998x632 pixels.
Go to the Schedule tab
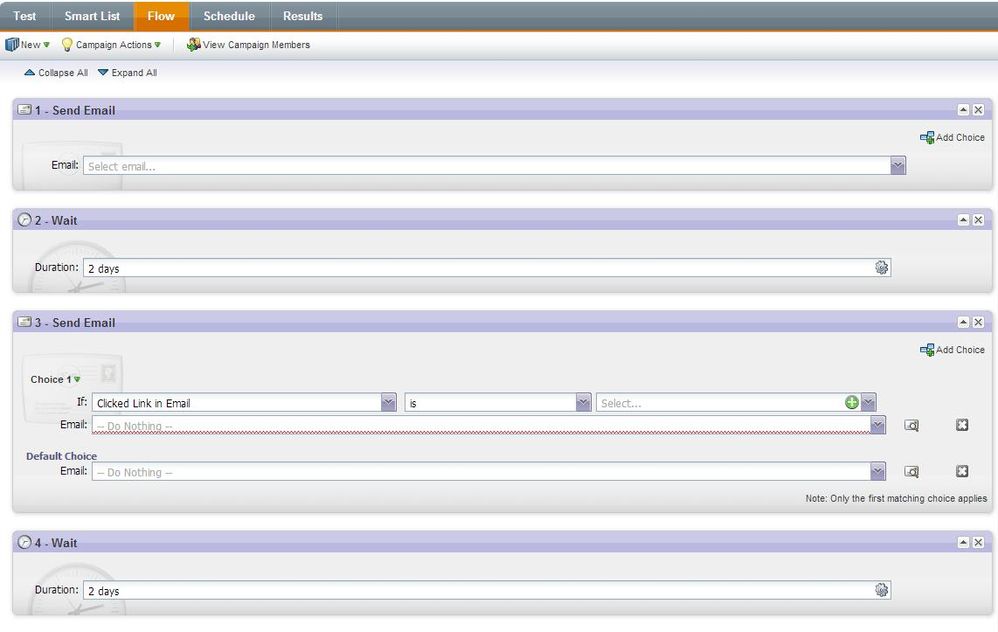(x=229, y=16)
